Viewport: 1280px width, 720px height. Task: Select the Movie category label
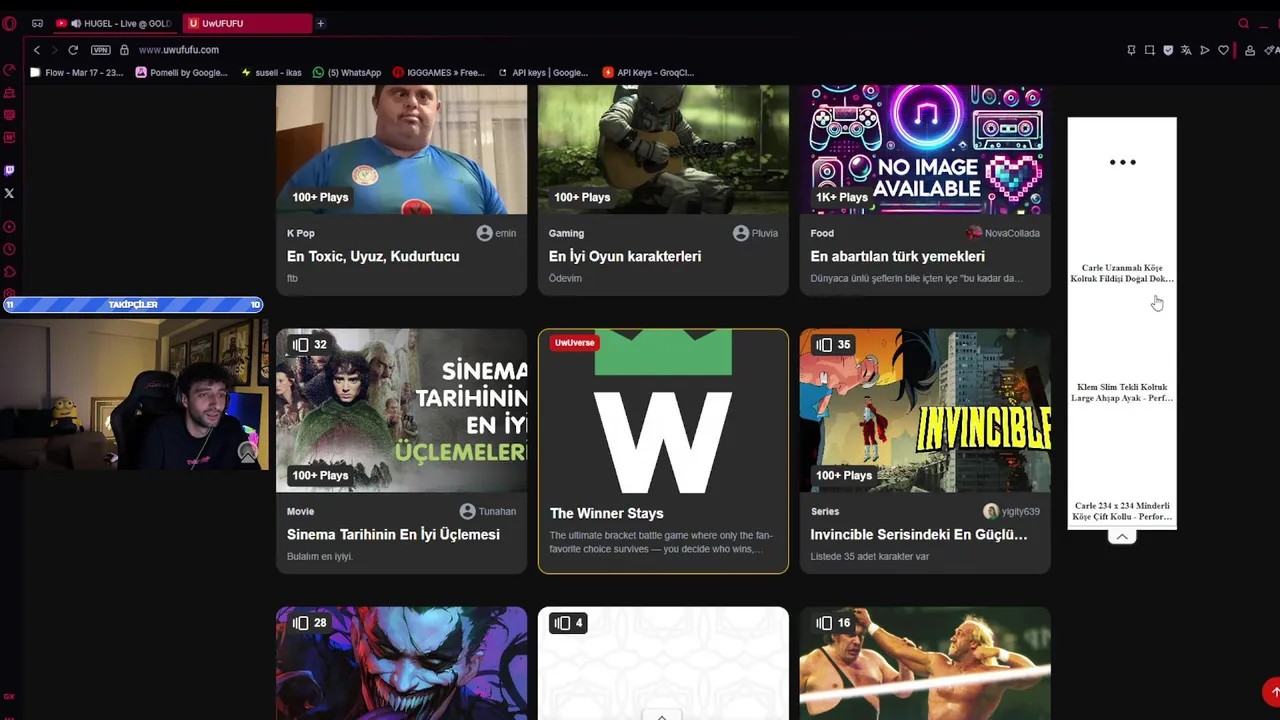(300, 511)
